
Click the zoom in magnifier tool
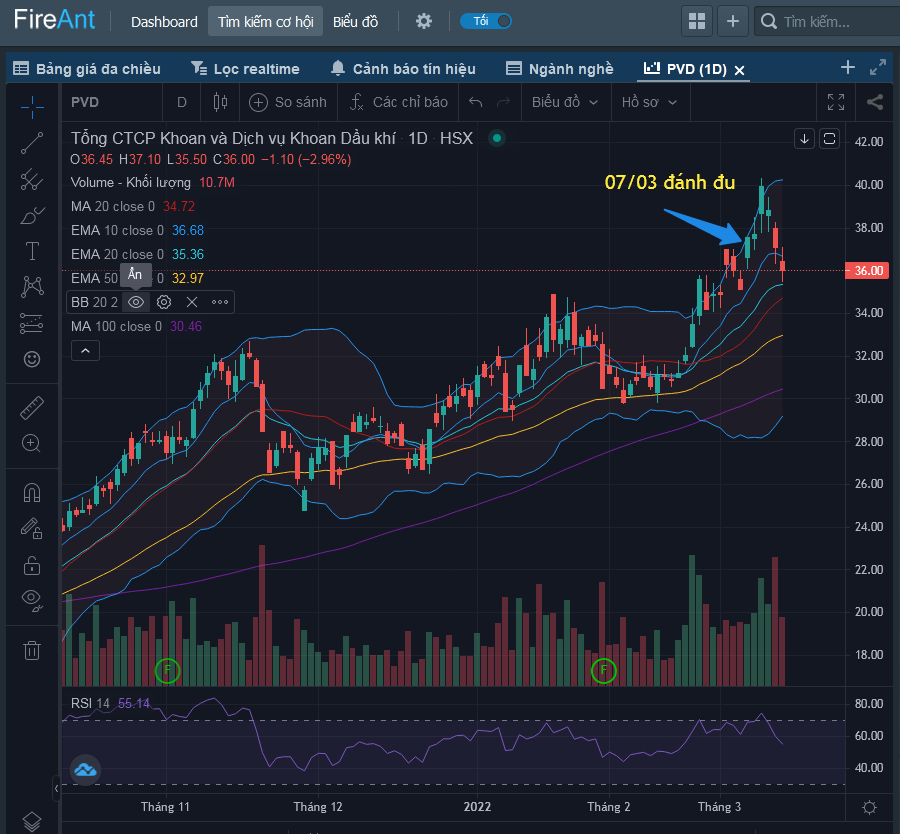32,443
